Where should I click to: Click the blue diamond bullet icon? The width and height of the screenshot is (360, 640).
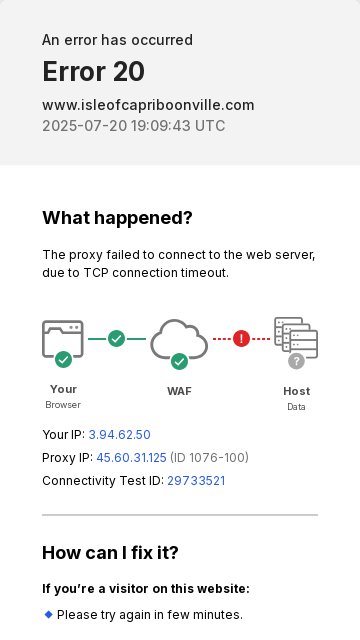[x=48, y=614]
